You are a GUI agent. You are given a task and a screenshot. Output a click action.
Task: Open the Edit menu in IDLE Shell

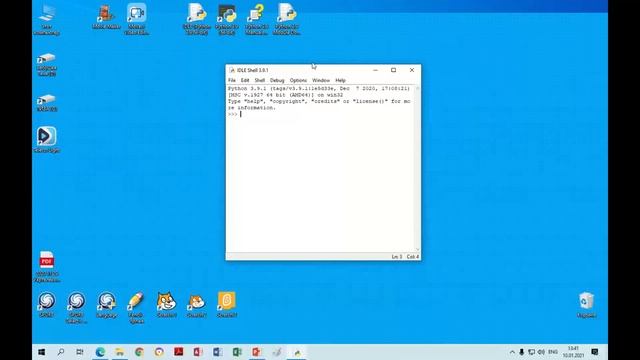pos(245,80)
